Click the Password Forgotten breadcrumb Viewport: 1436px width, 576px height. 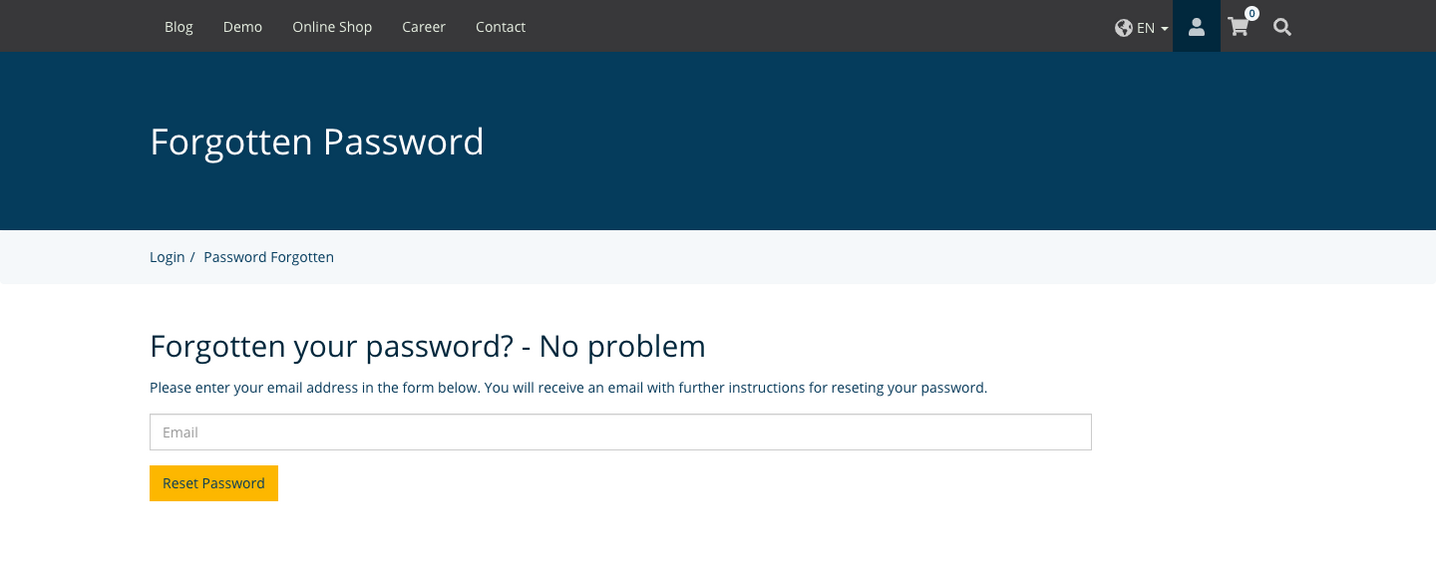[x=268, y=256]
